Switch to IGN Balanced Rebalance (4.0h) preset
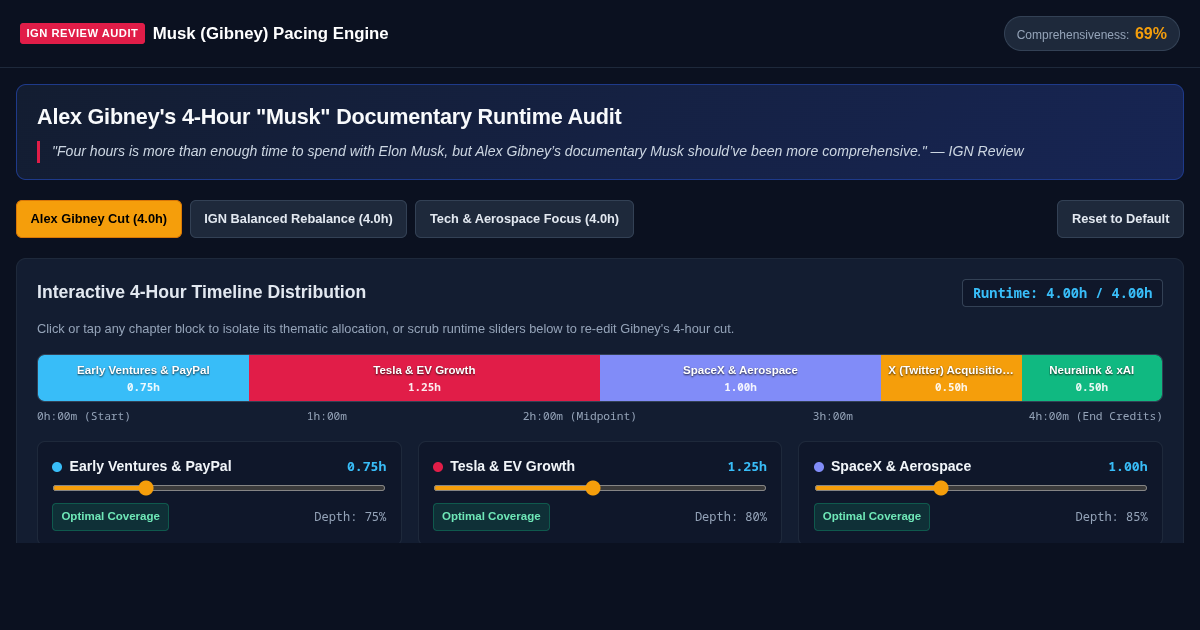This screenshot has width=1200, height=630. pos(298,219)
